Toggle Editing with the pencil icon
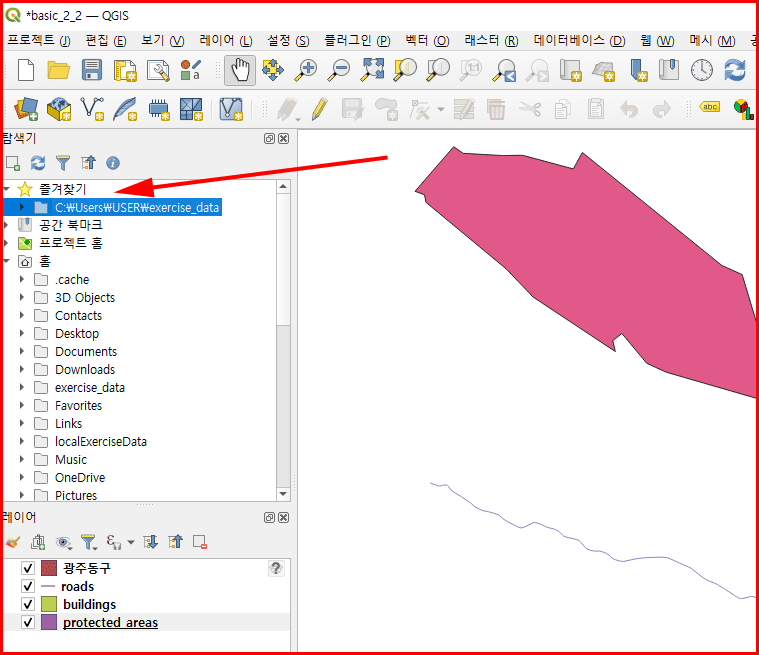The height and width of the screenshot is (655, 759). click(319, 109)
